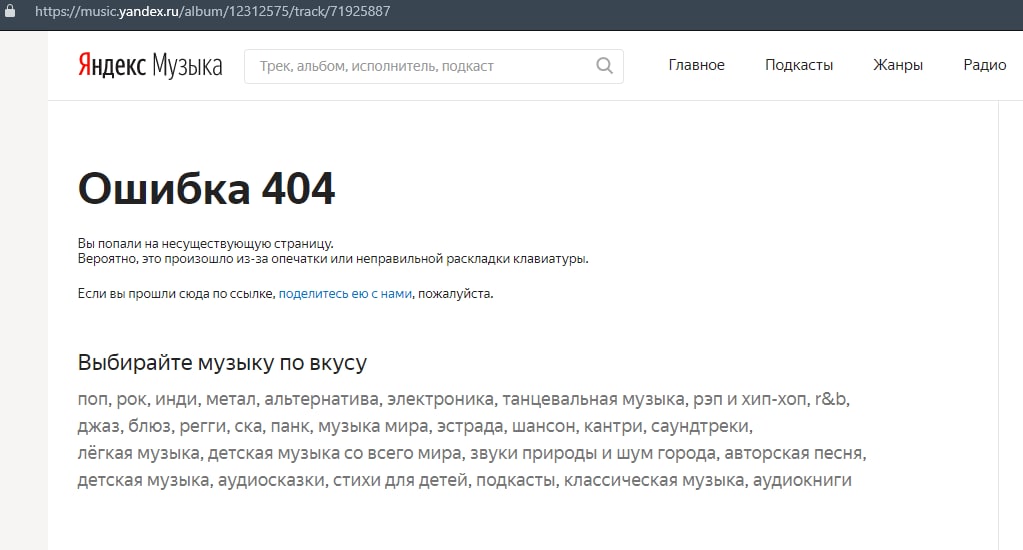Viewport: 1023px width, 550px height.
Task: Open the Главное menu item
Action: point(696,65)
